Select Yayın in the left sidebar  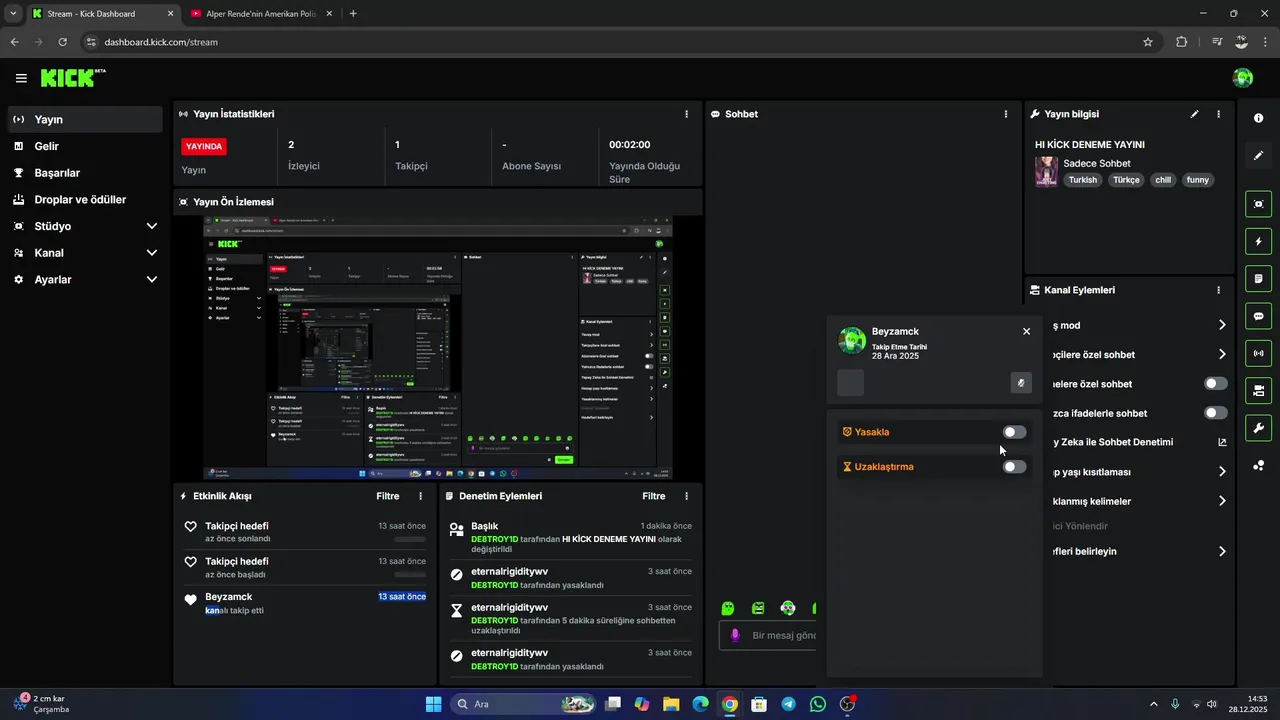pyautogui.click(x=84, y=119)
